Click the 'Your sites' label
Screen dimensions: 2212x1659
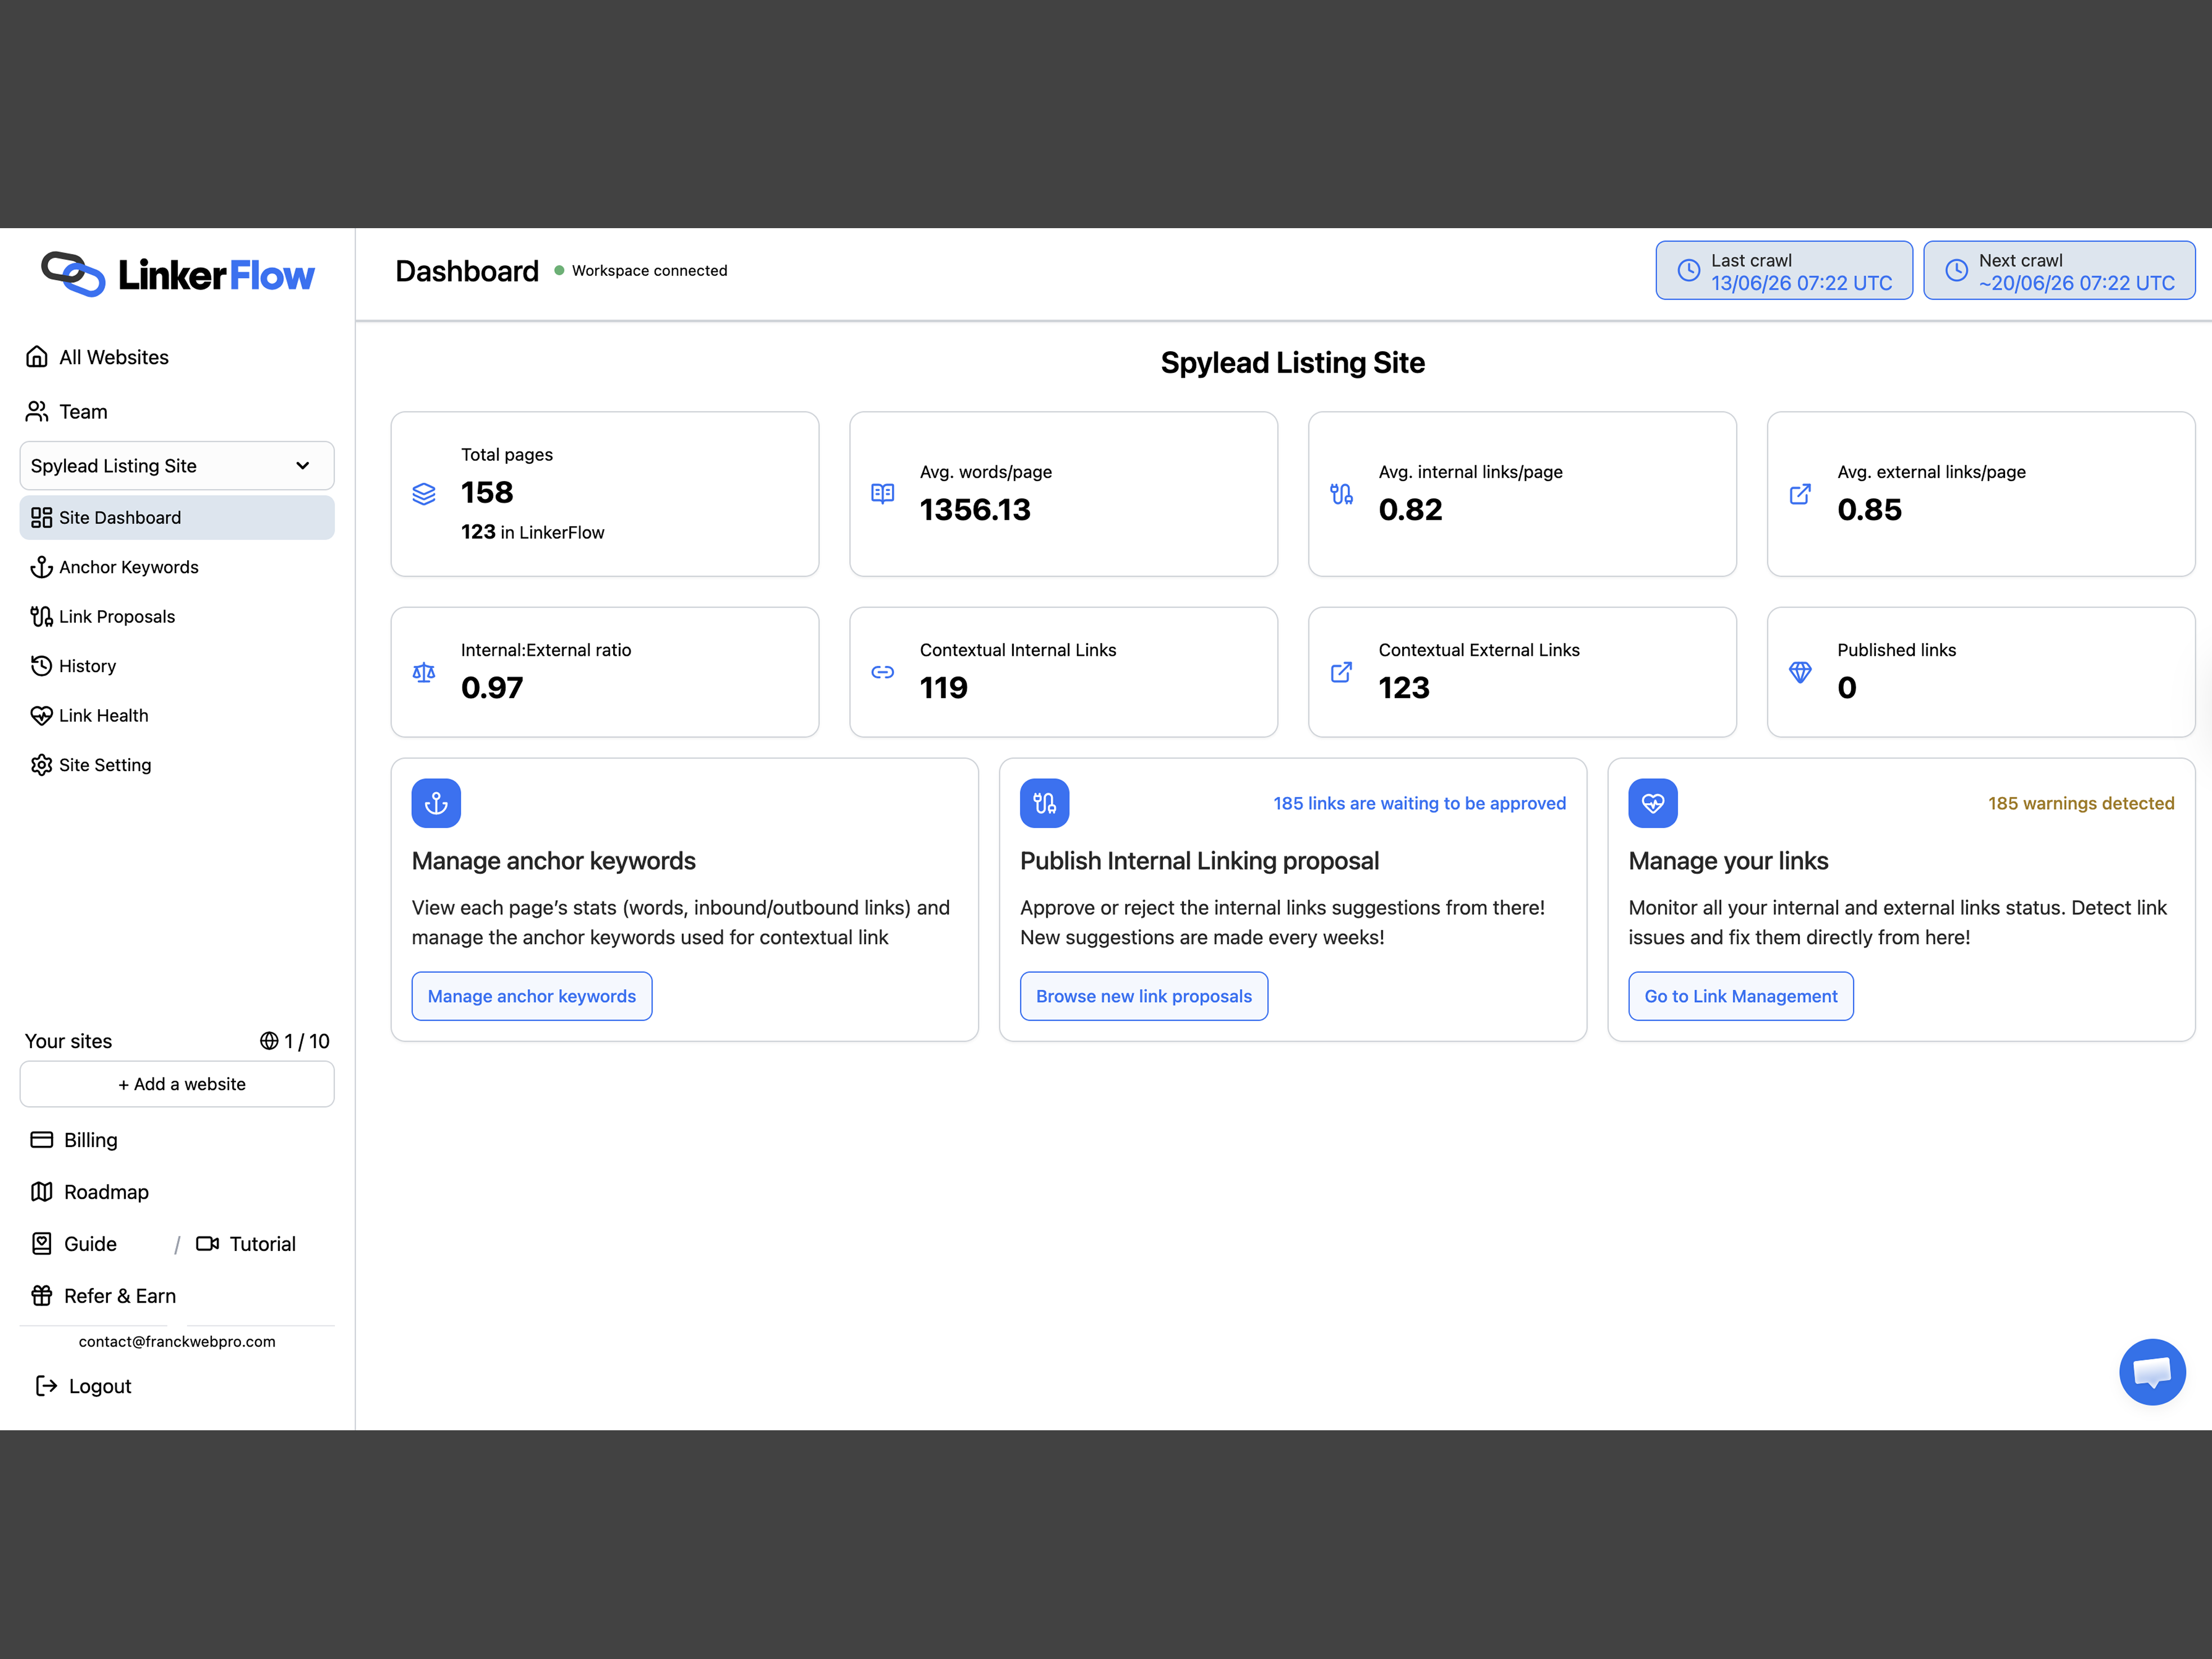pos(68,1041)
